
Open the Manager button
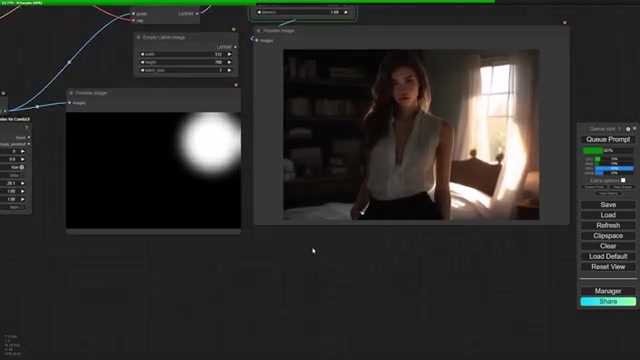click(608, 291)
